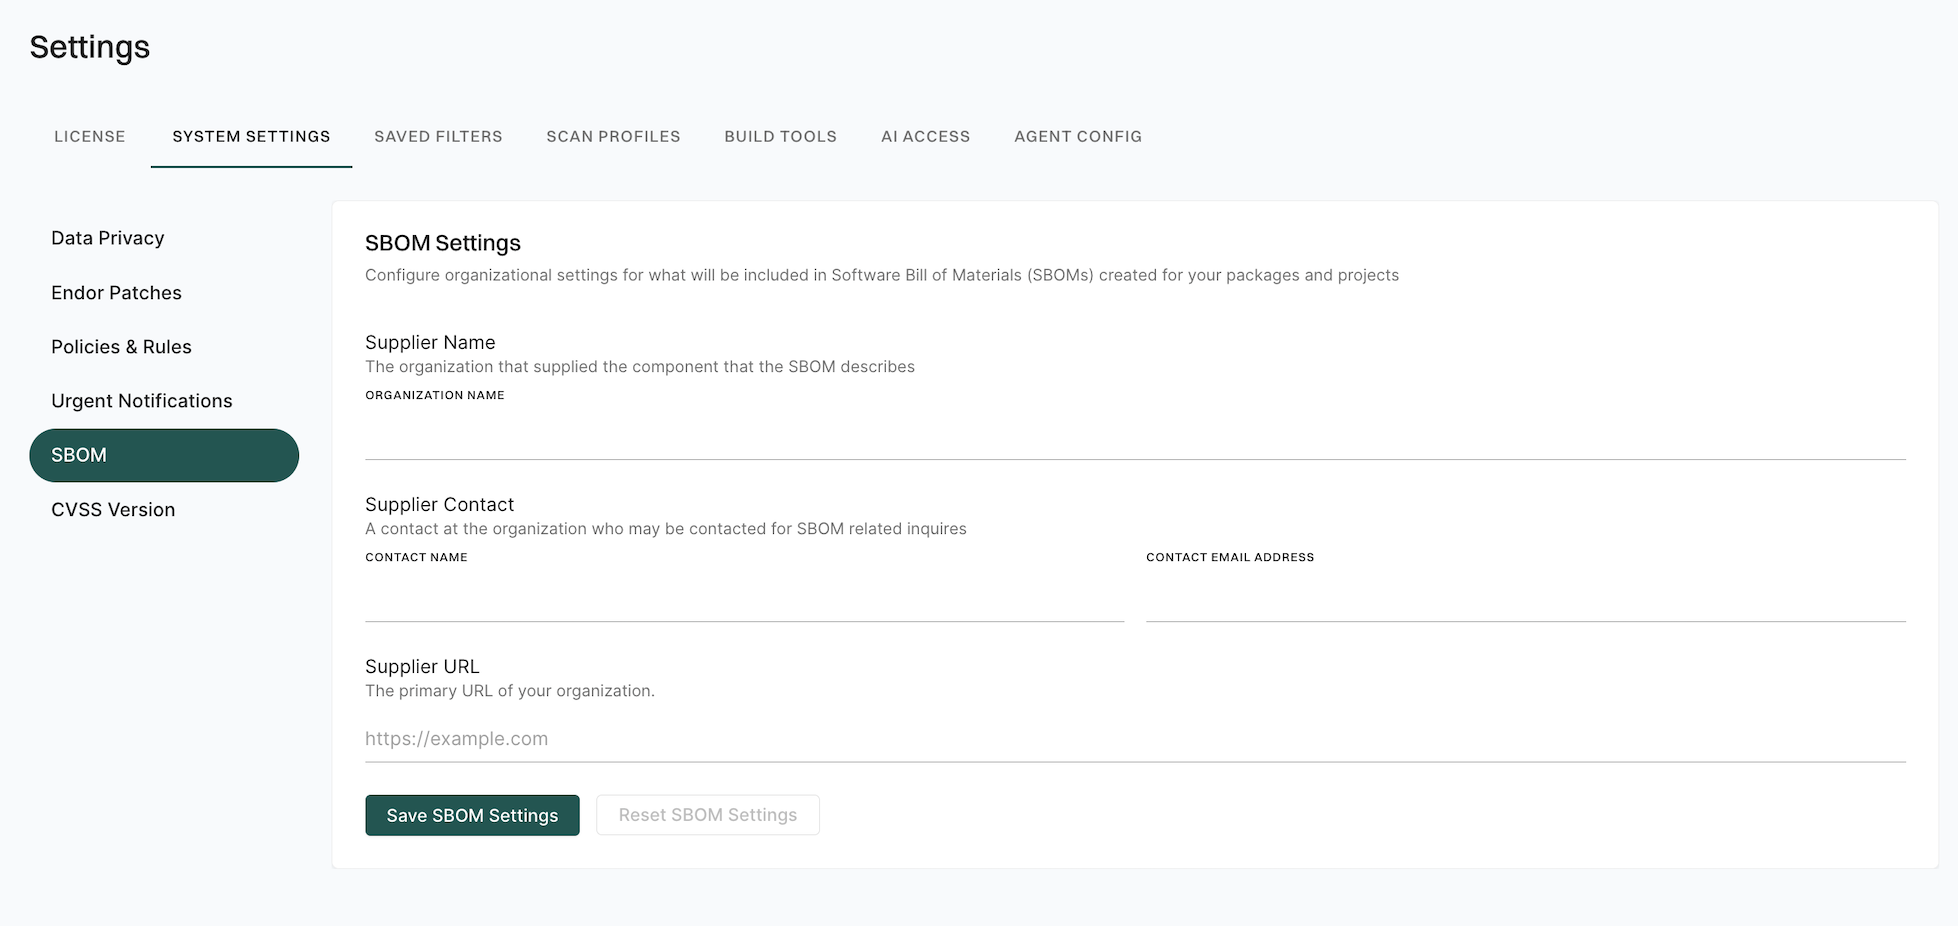Screen dimensions: 1958x926
Task: Switch to the AI Access tab
Action: [925, 137]
